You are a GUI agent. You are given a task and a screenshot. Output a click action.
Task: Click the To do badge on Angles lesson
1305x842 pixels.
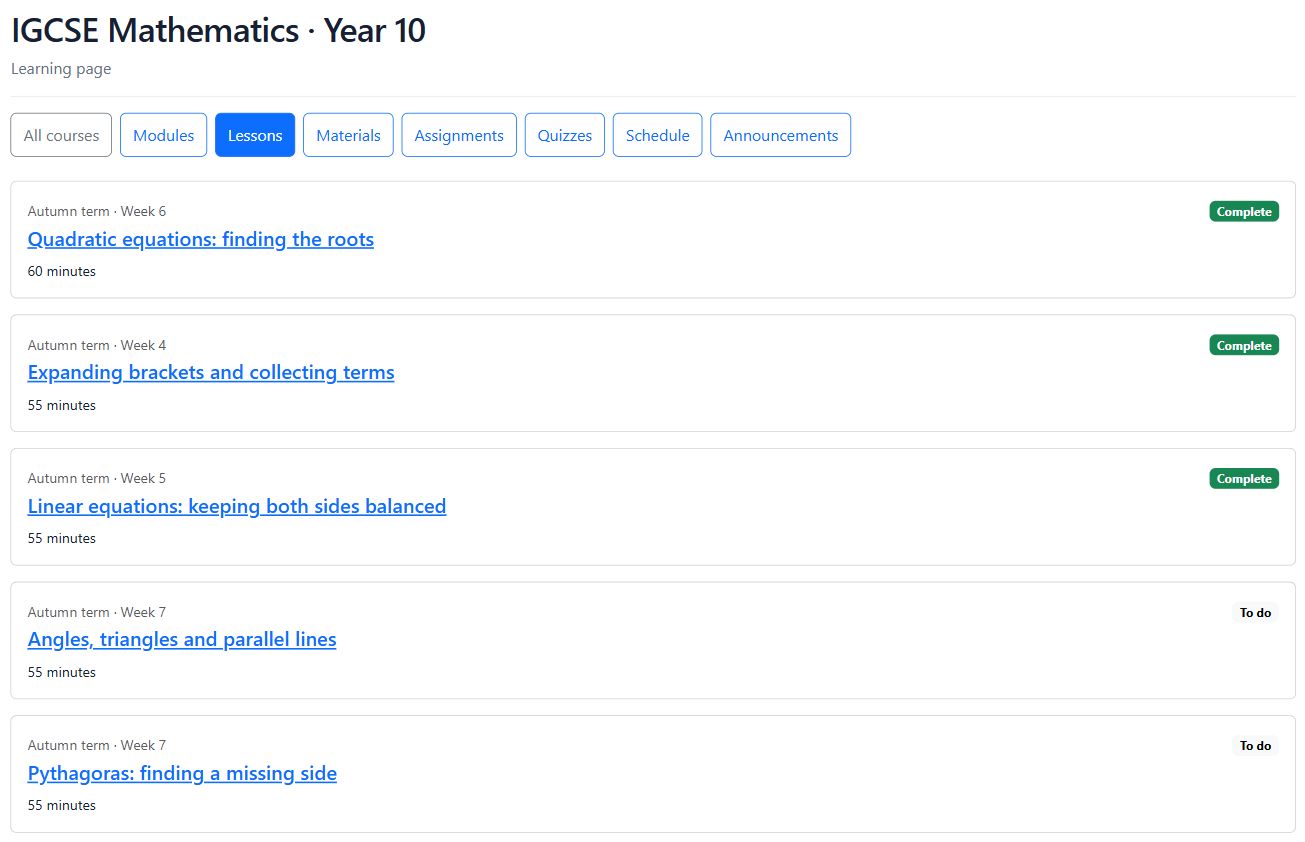coord(1255,612)
